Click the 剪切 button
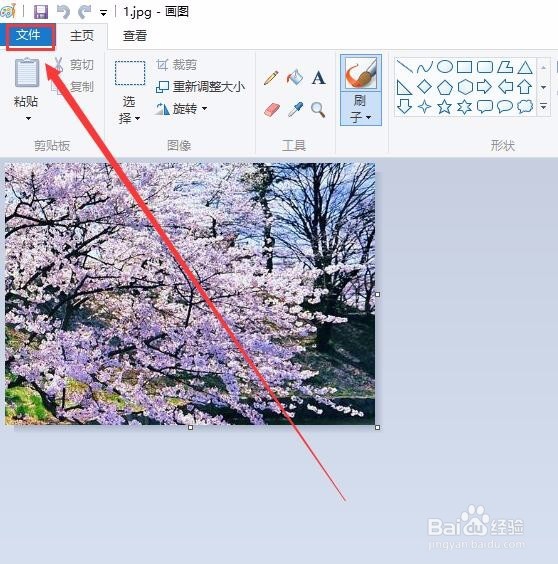Viewport: 558px width, 564px height. point(74,65)
